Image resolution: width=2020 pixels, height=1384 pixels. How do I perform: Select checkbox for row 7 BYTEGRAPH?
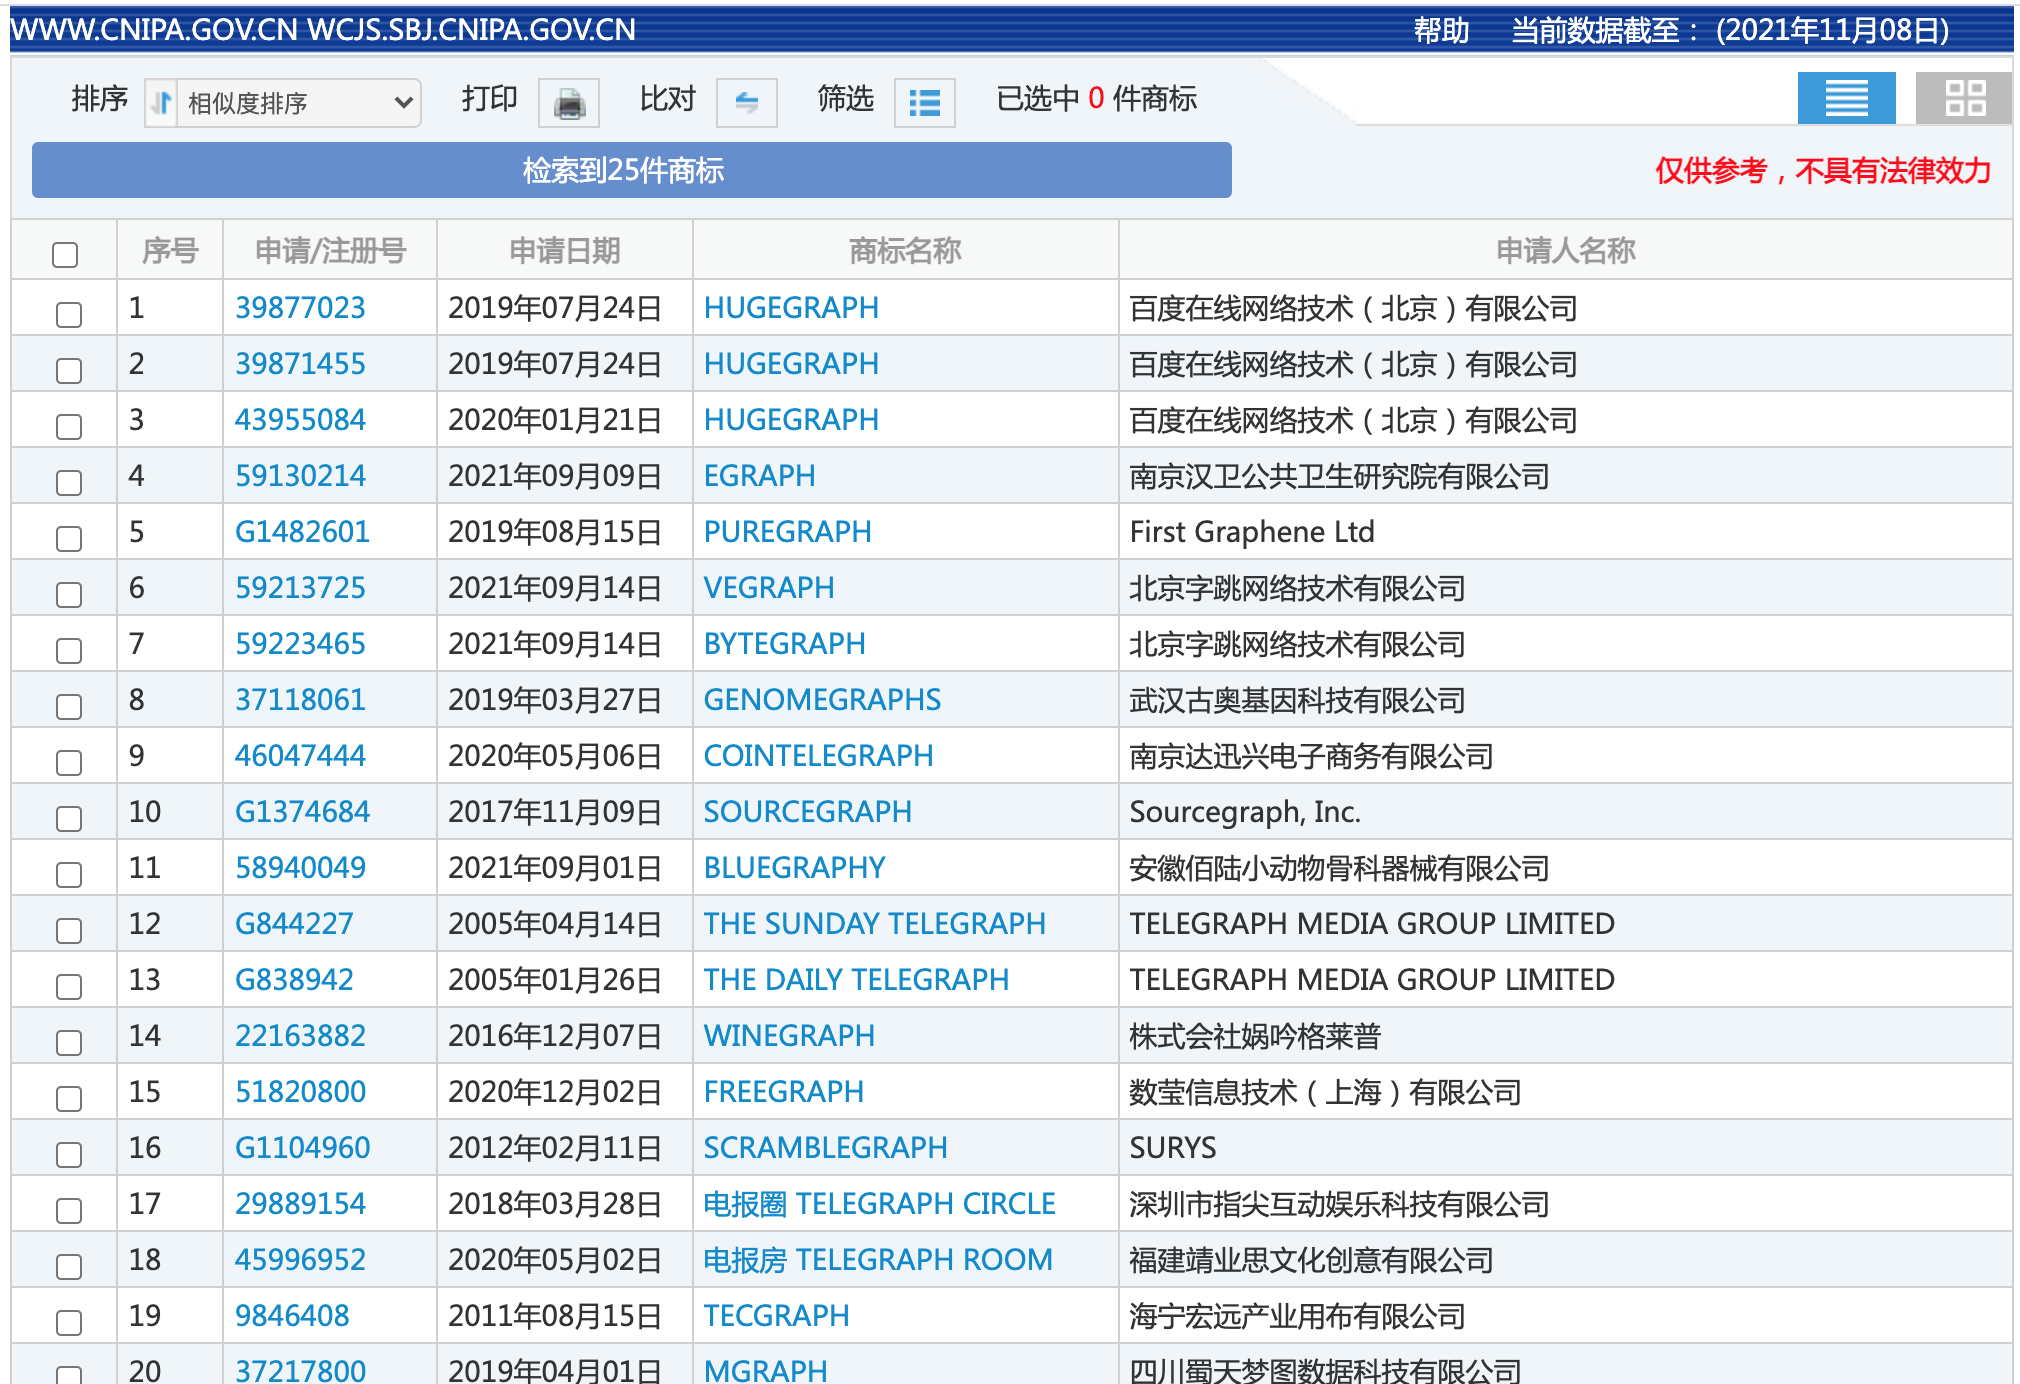tap(69, 650)
